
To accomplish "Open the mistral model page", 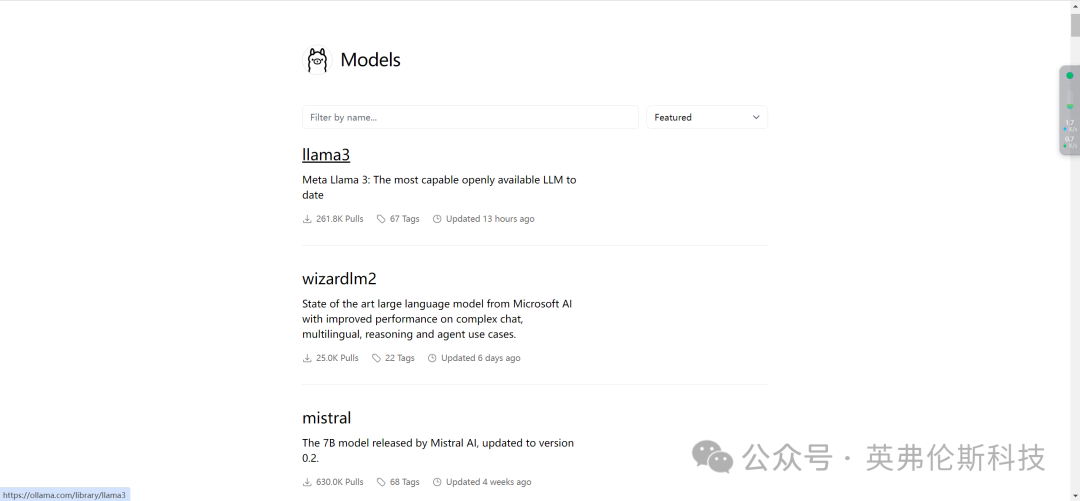I will [326, 418].
